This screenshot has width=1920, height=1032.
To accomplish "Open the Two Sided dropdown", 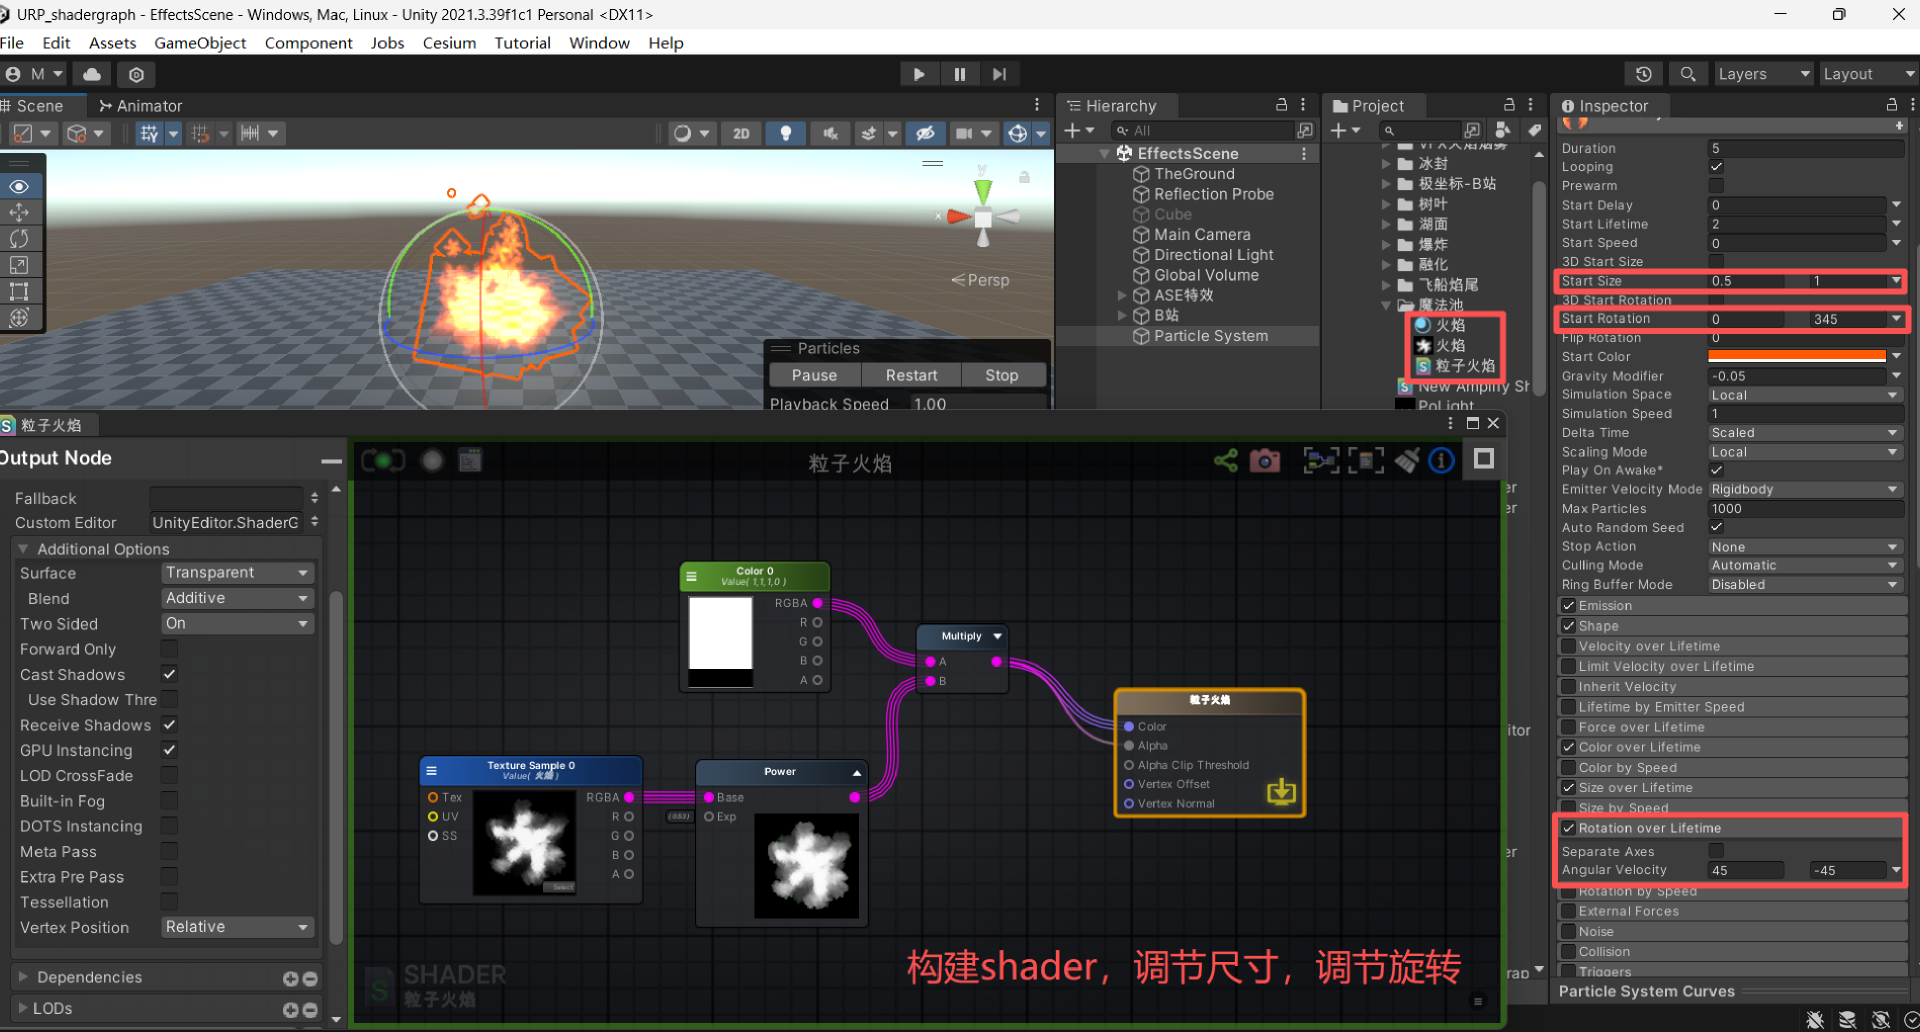I will point(237,623).
